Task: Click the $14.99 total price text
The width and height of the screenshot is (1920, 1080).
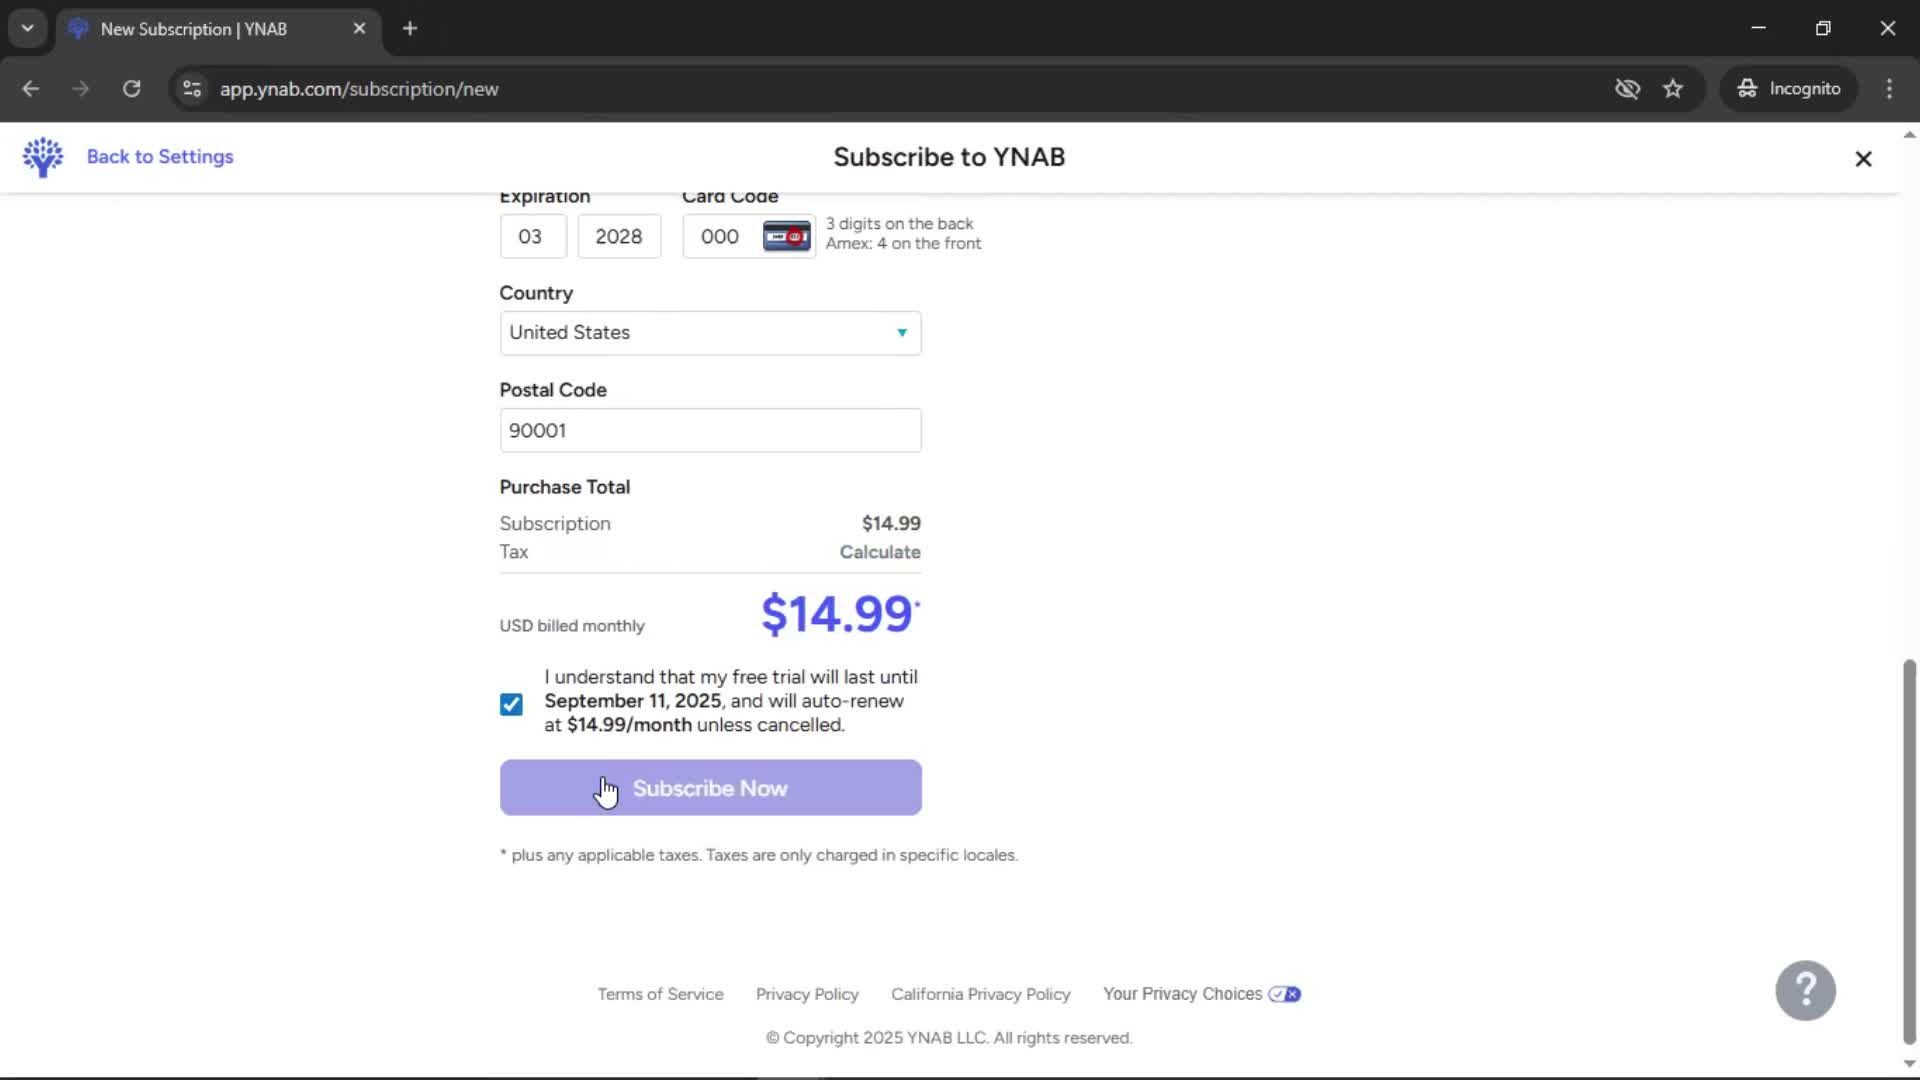Action: point(840,614)
